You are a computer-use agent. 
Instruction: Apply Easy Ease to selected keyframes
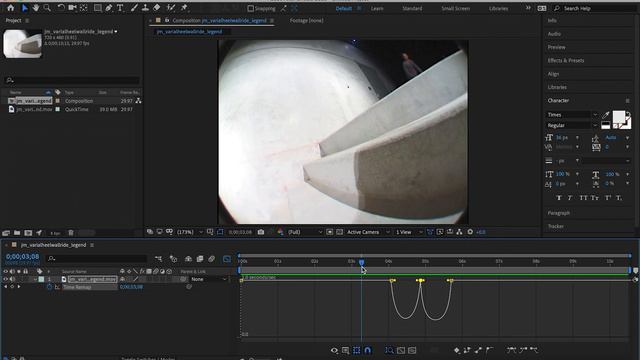511,350
